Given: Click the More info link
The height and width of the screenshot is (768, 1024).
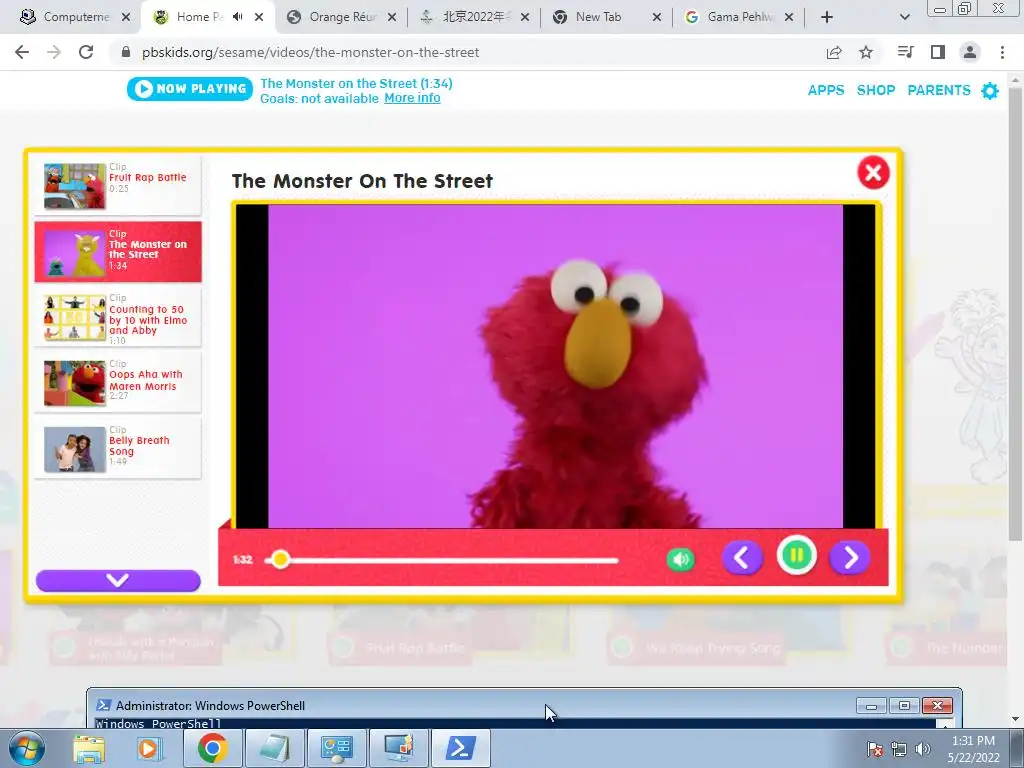Looking at the screenshot, I should (412, 98).
